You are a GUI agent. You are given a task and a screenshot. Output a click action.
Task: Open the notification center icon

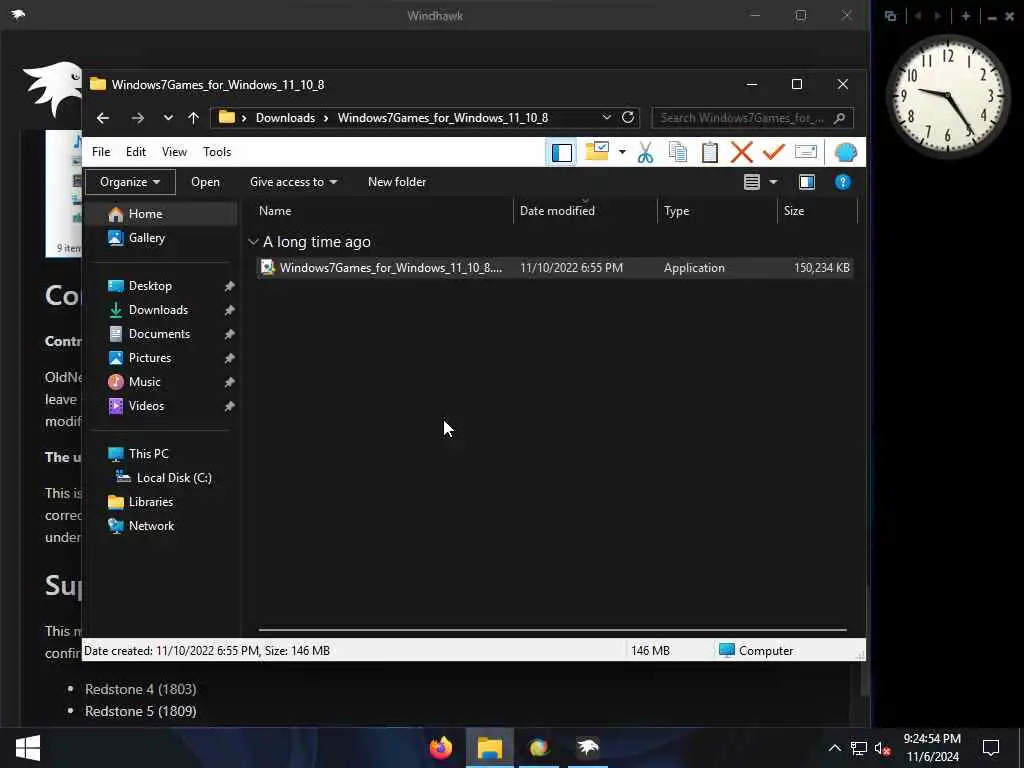pos(991,748)
